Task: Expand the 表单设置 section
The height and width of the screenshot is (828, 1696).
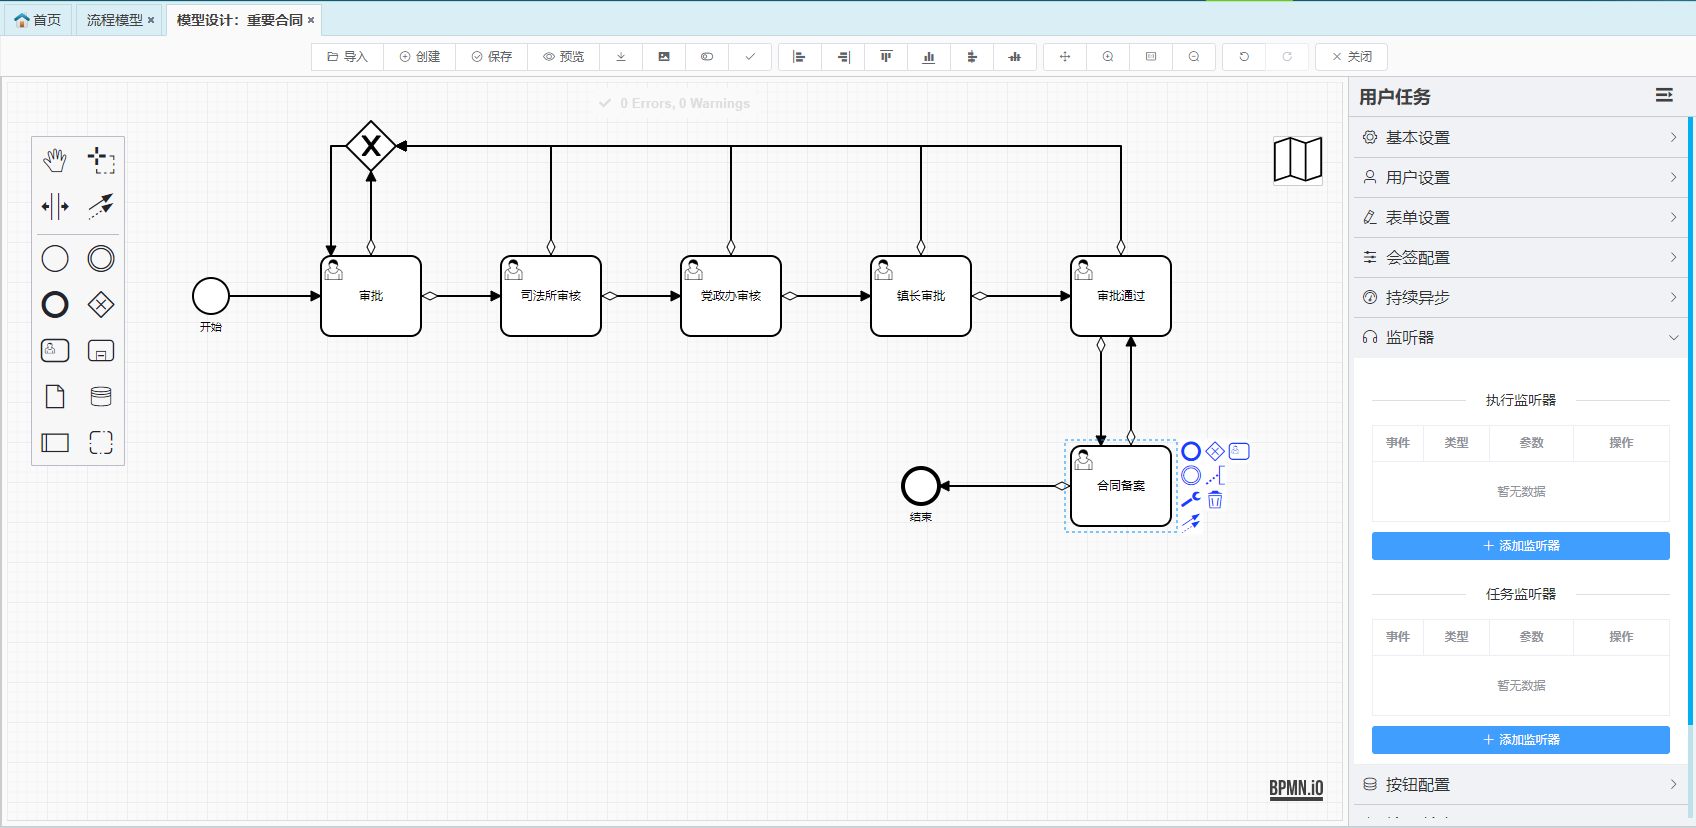Action: coord(1520,218)
